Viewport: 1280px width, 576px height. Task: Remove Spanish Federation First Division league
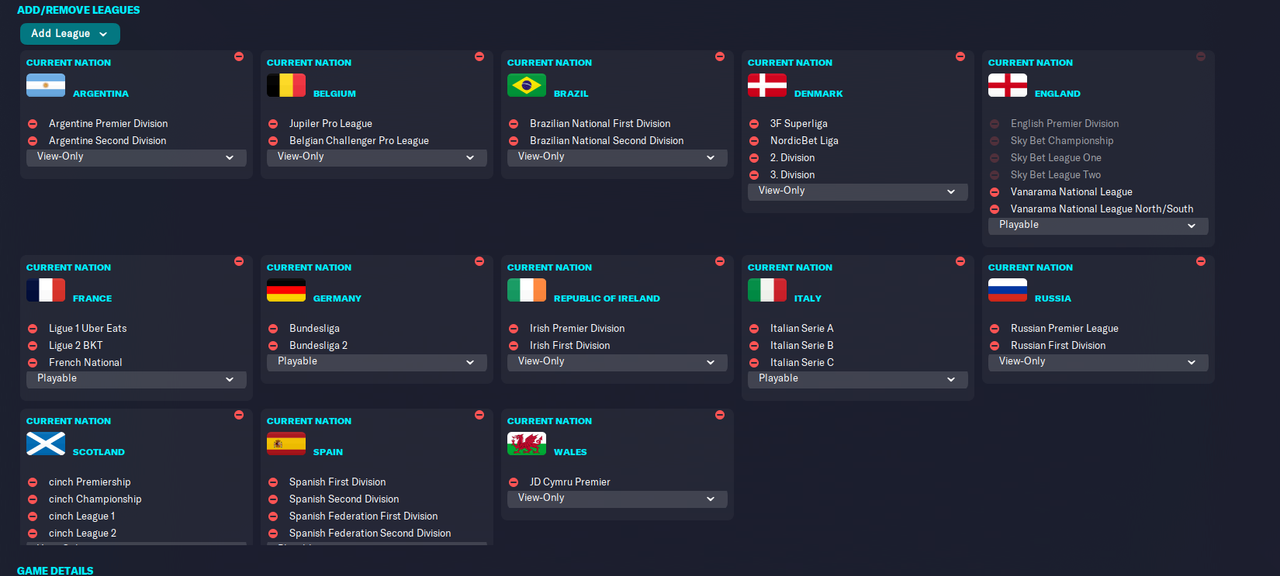[x=273, y=517]
